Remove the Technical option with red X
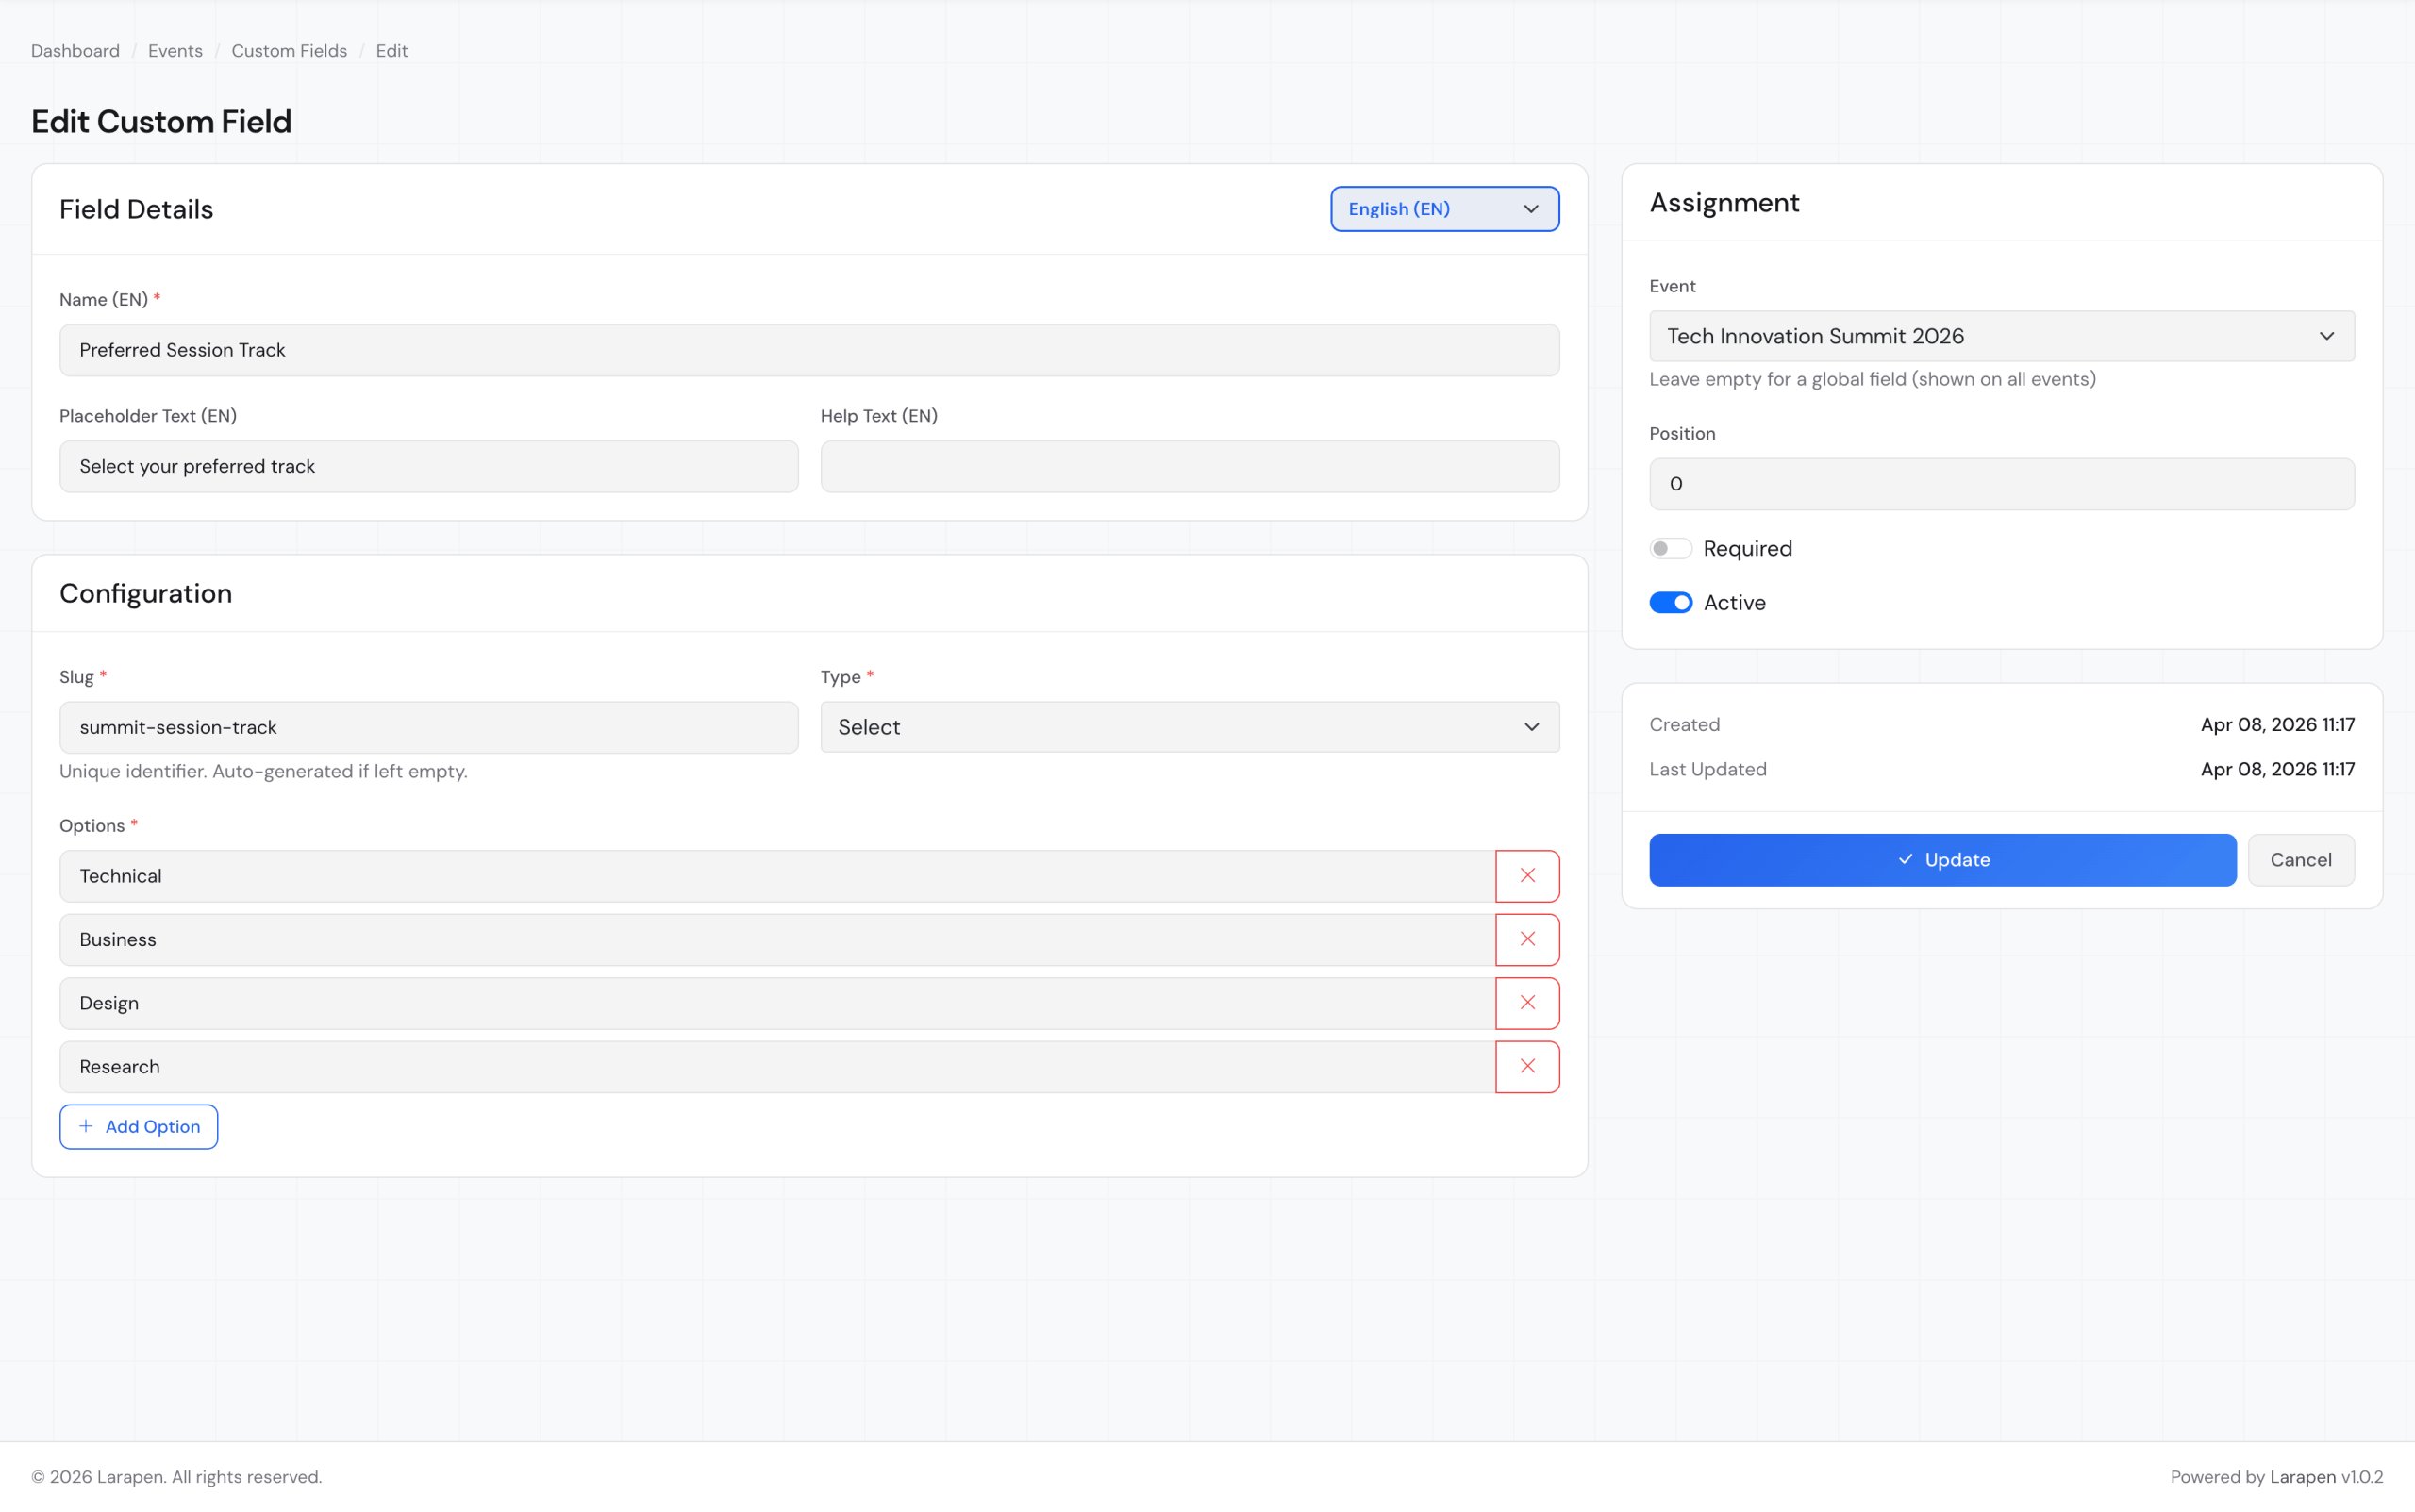The width and height of the screenshot is (2415, 1512). click(x=1527, y=876)
